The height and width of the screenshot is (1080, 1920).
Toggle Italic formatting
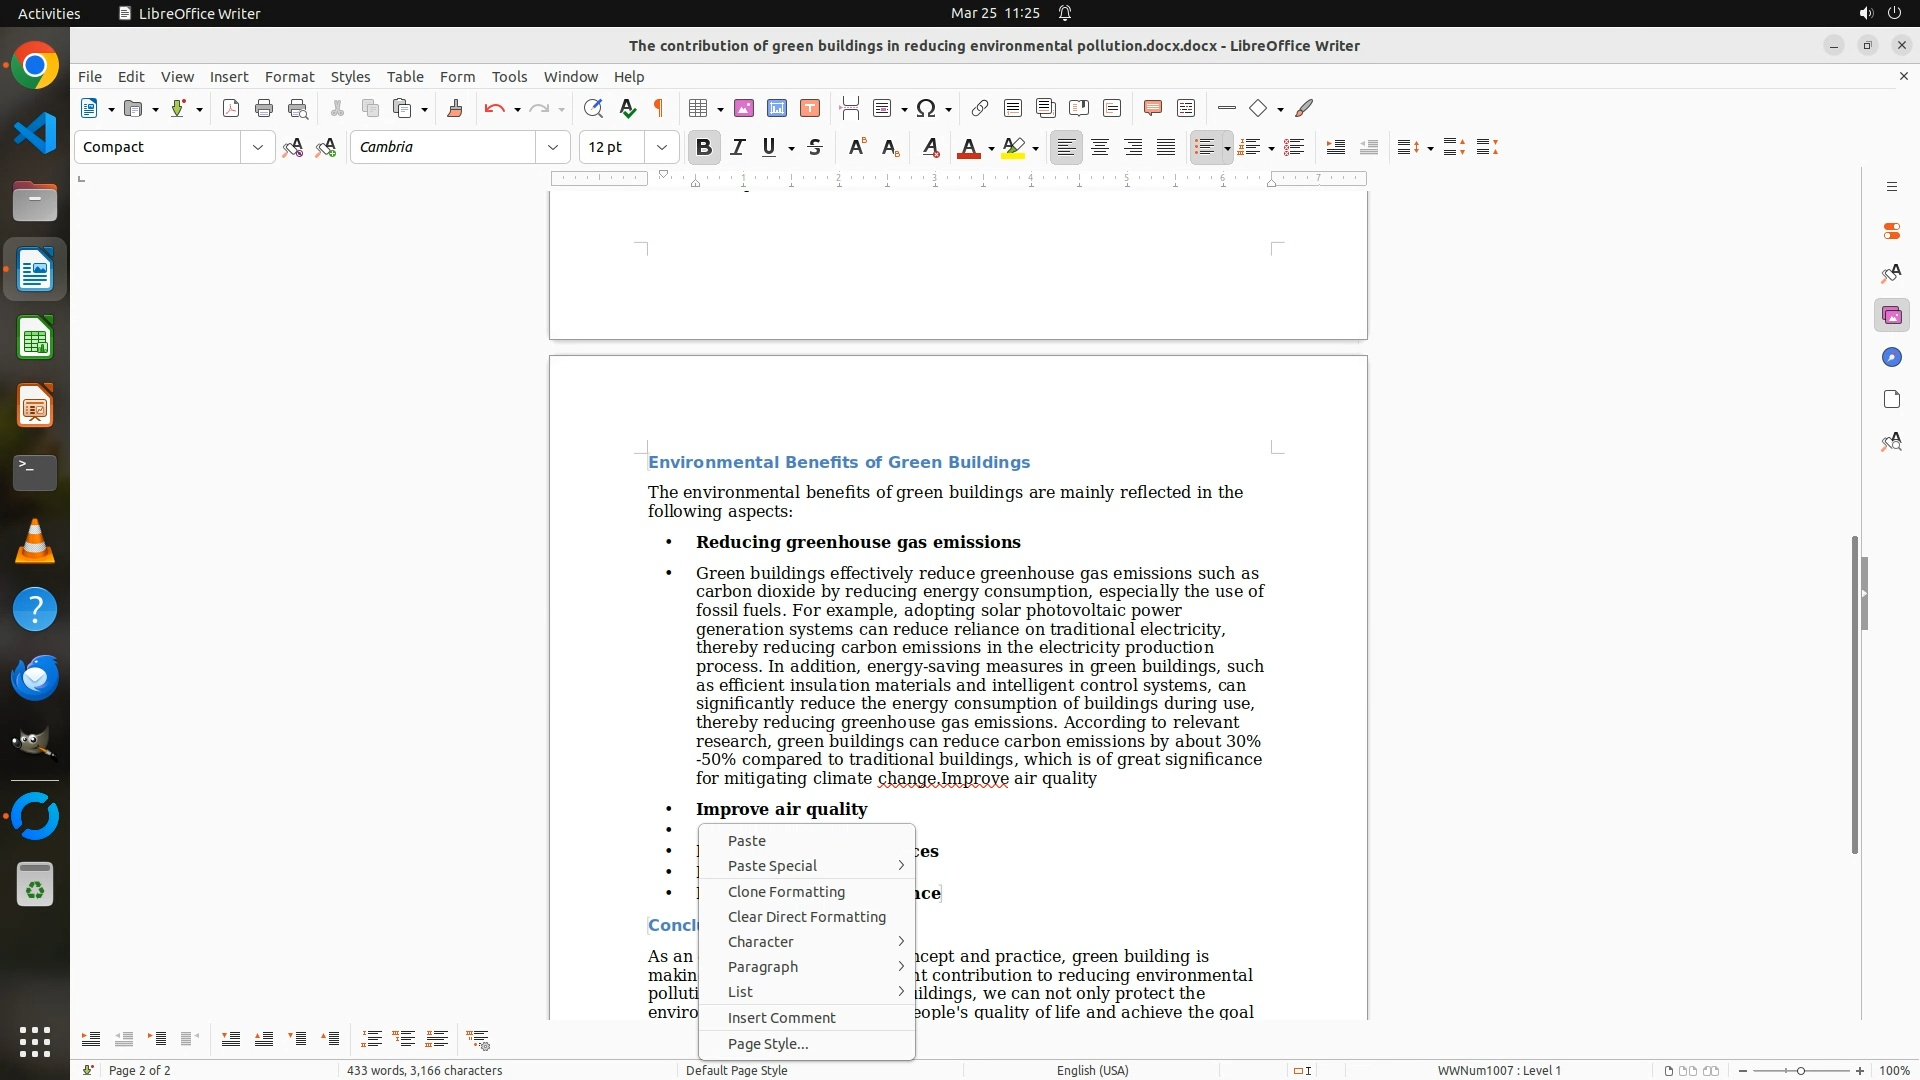pyautogui.click(x=738, y=147)
